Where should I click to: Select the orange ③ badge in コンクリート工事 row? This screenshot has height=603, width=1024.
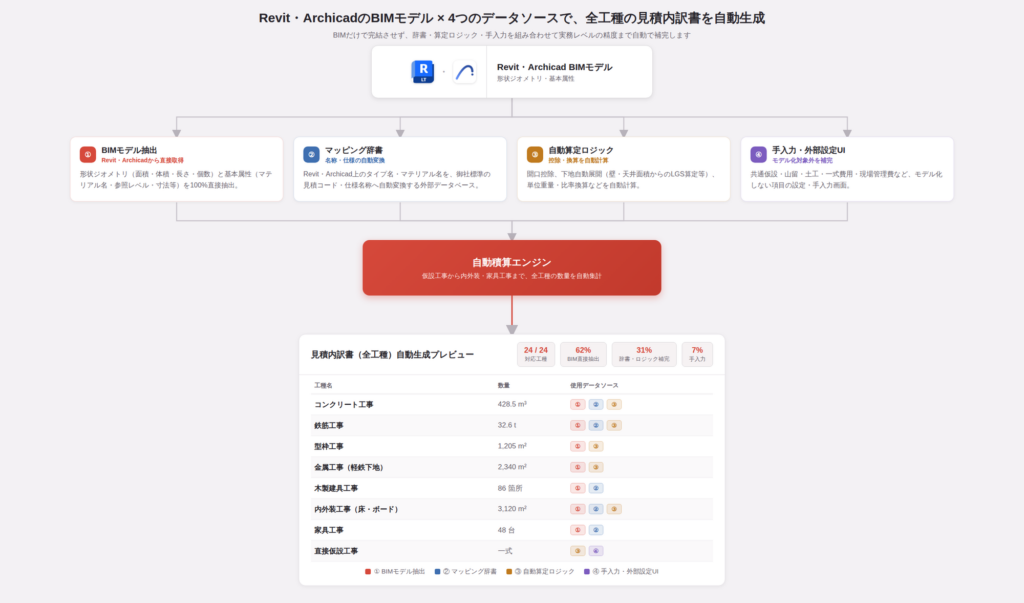point(614,404)
